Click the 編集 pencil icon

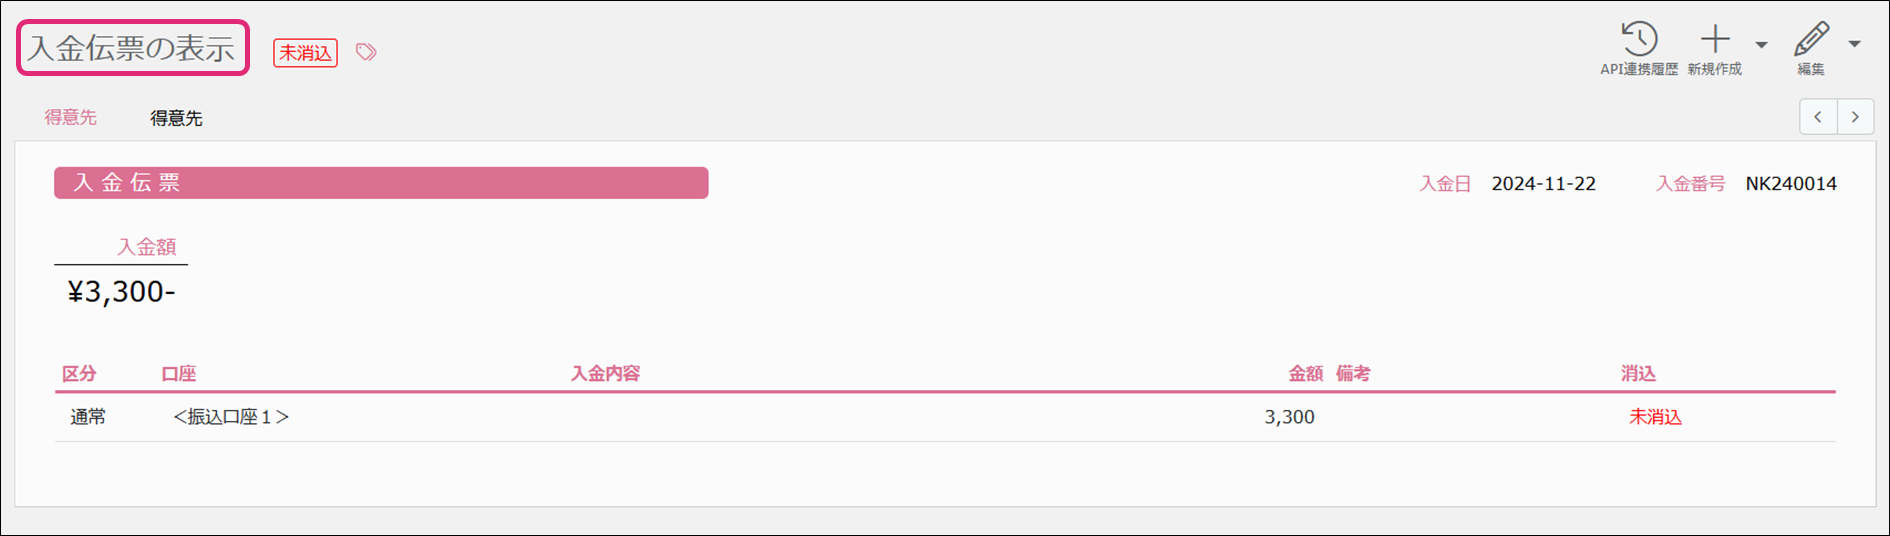(x=1811, y=40)
